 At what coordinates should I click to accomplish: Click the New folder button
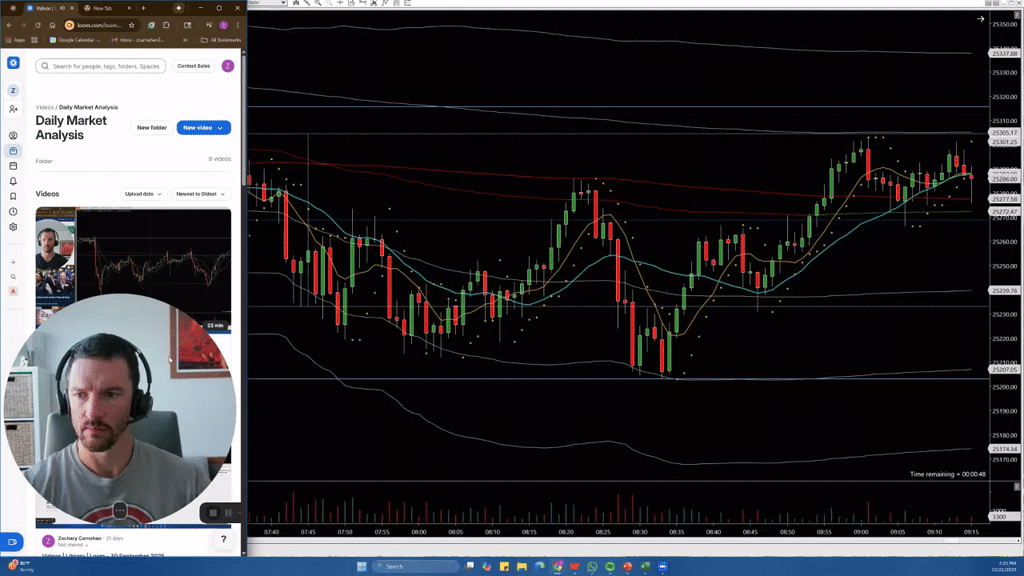pos(151,127)
